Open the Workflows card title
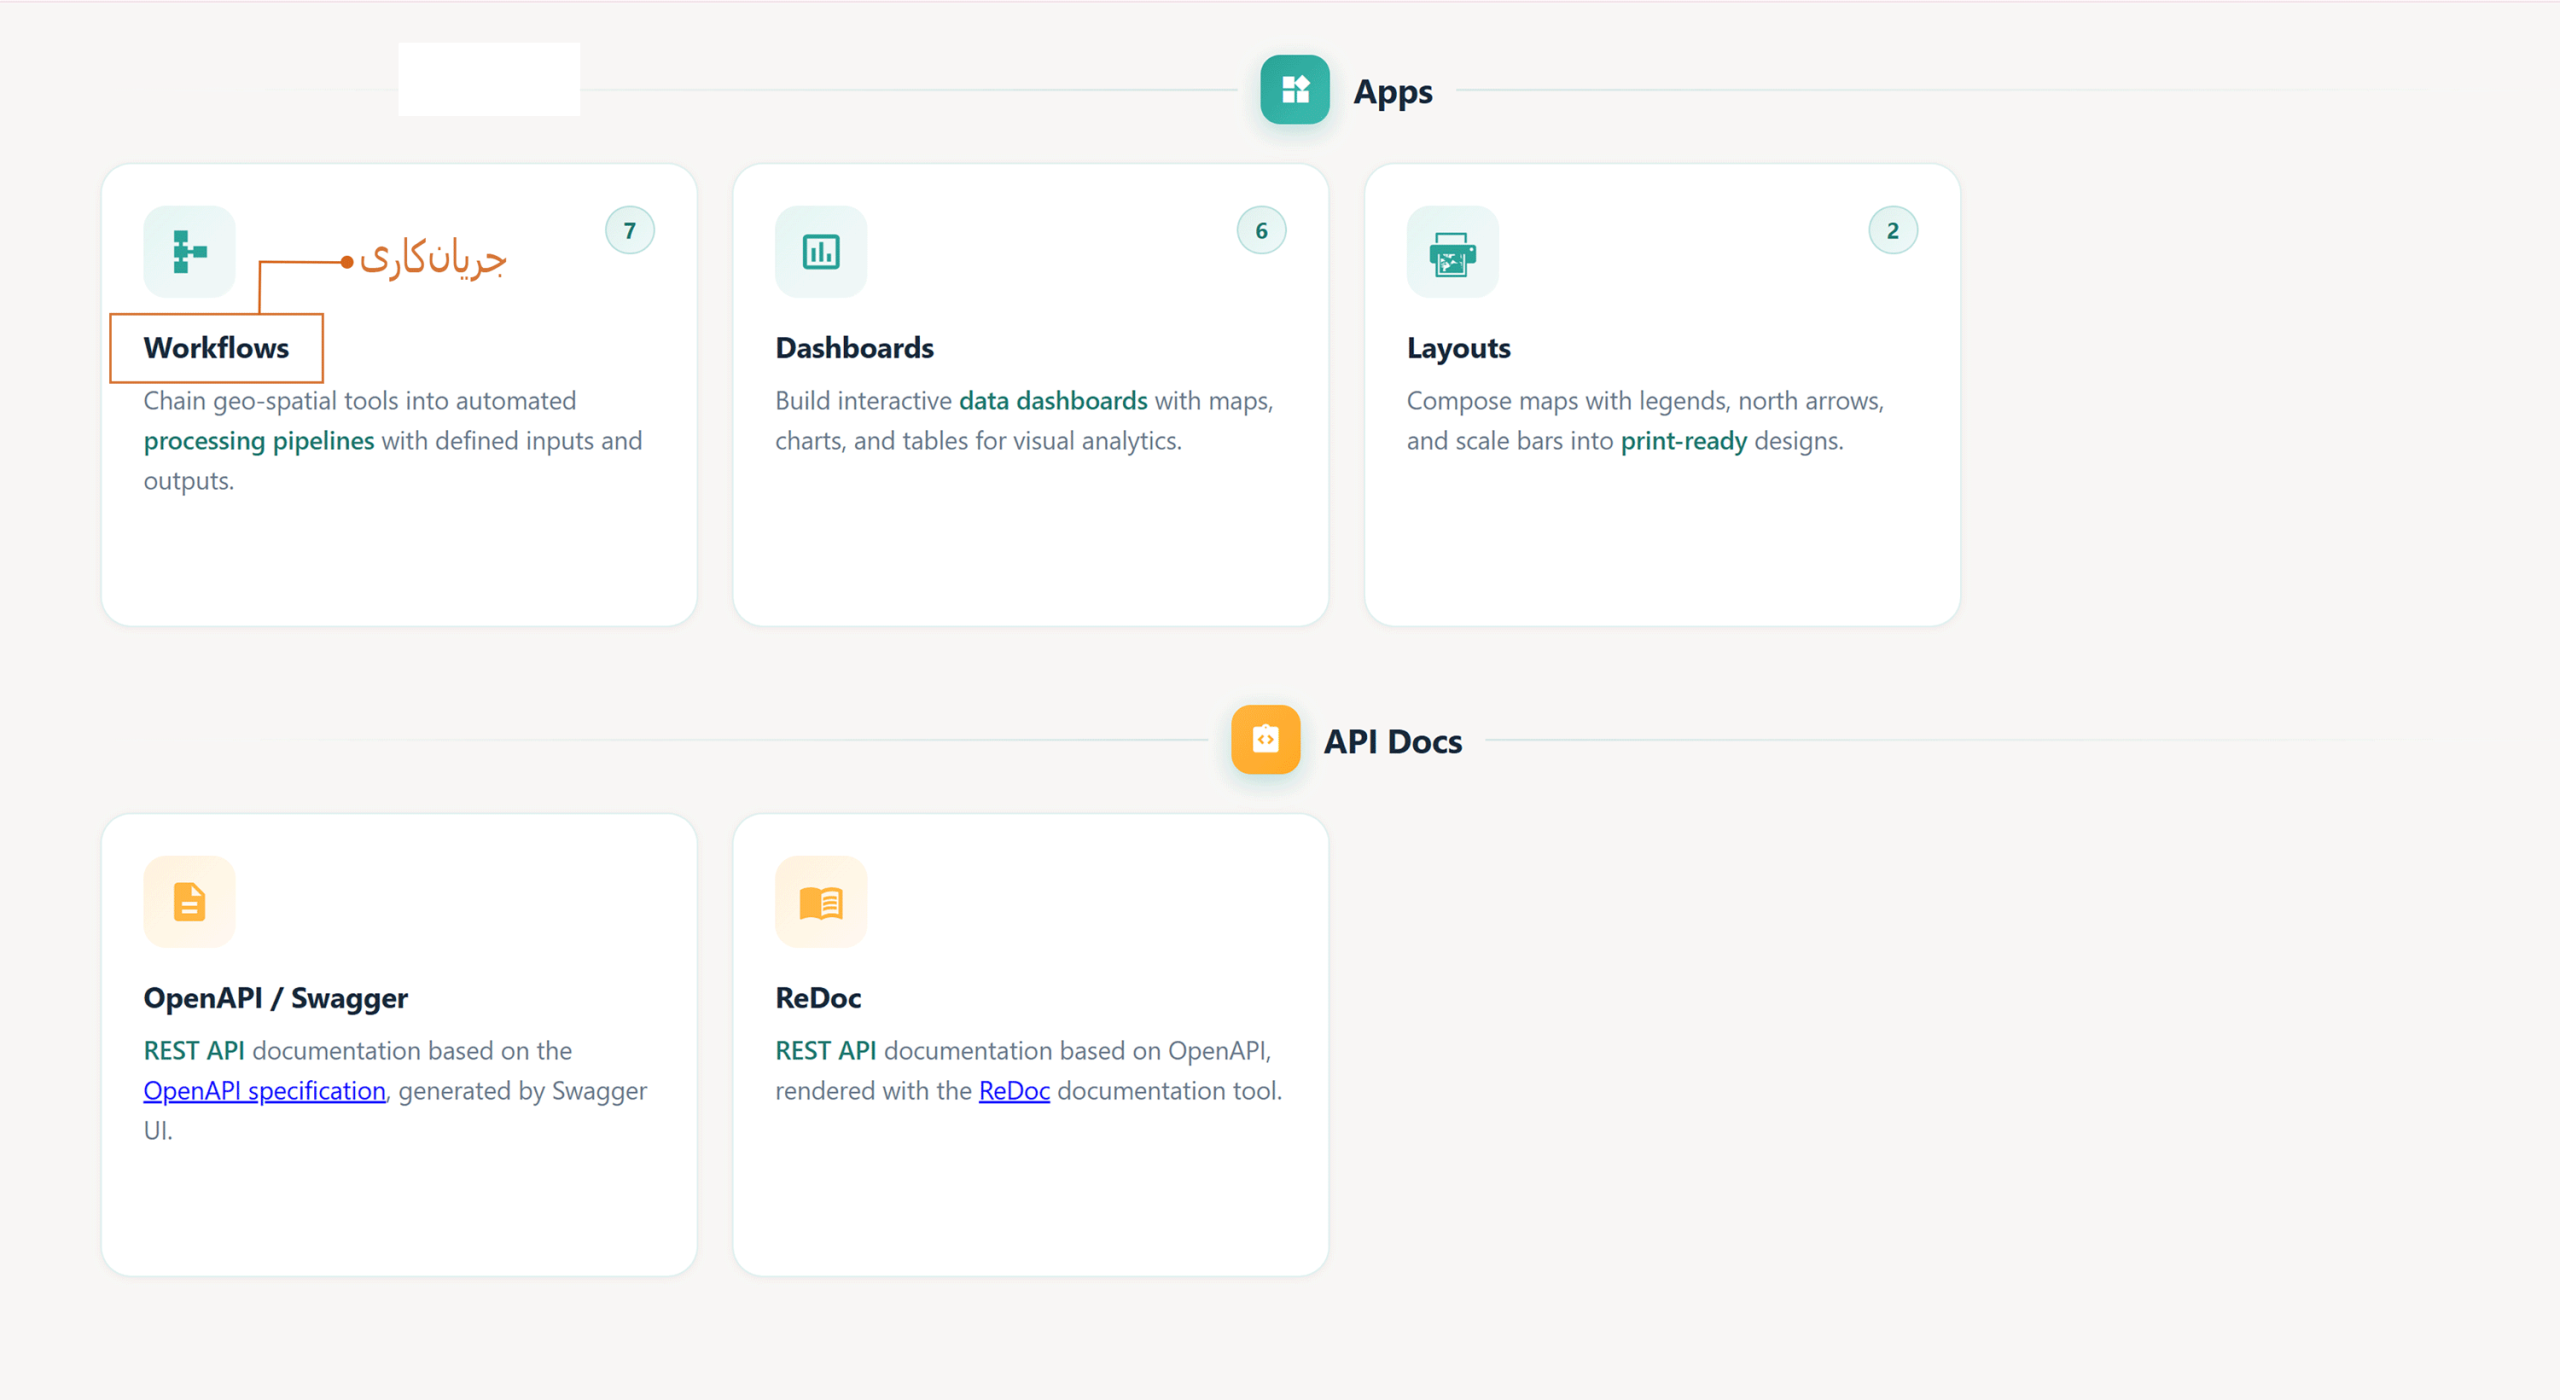 (216, 348)
